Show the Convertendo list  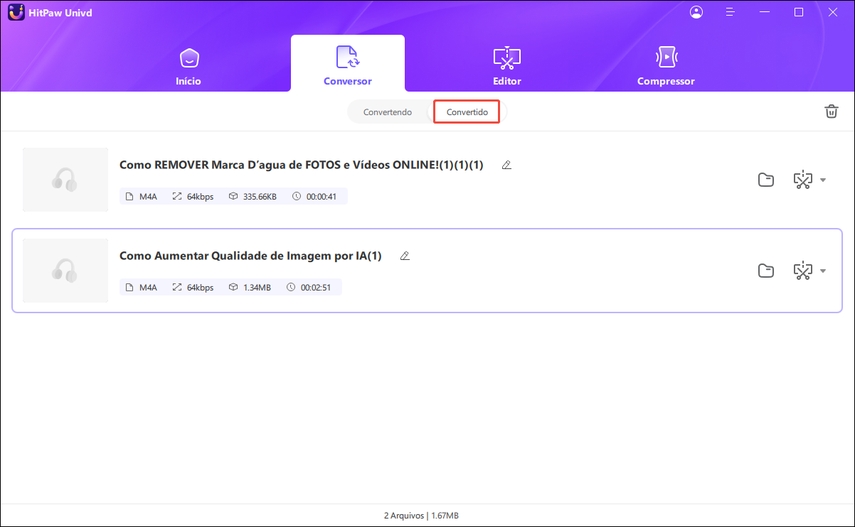[x=388, y=112]
